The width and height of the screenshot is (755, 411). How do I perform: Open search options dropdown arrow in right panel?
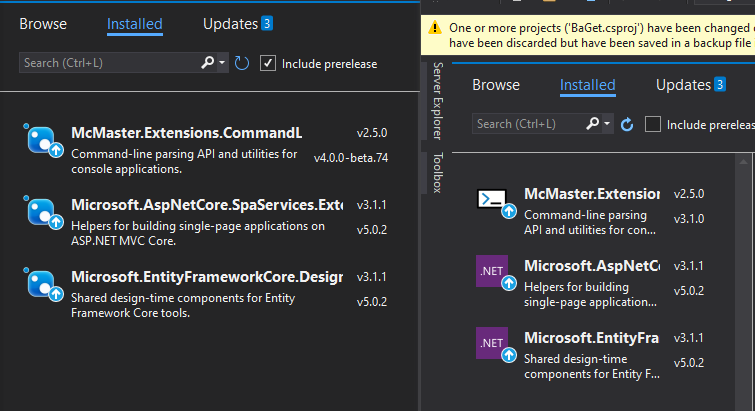coord(607,124)
